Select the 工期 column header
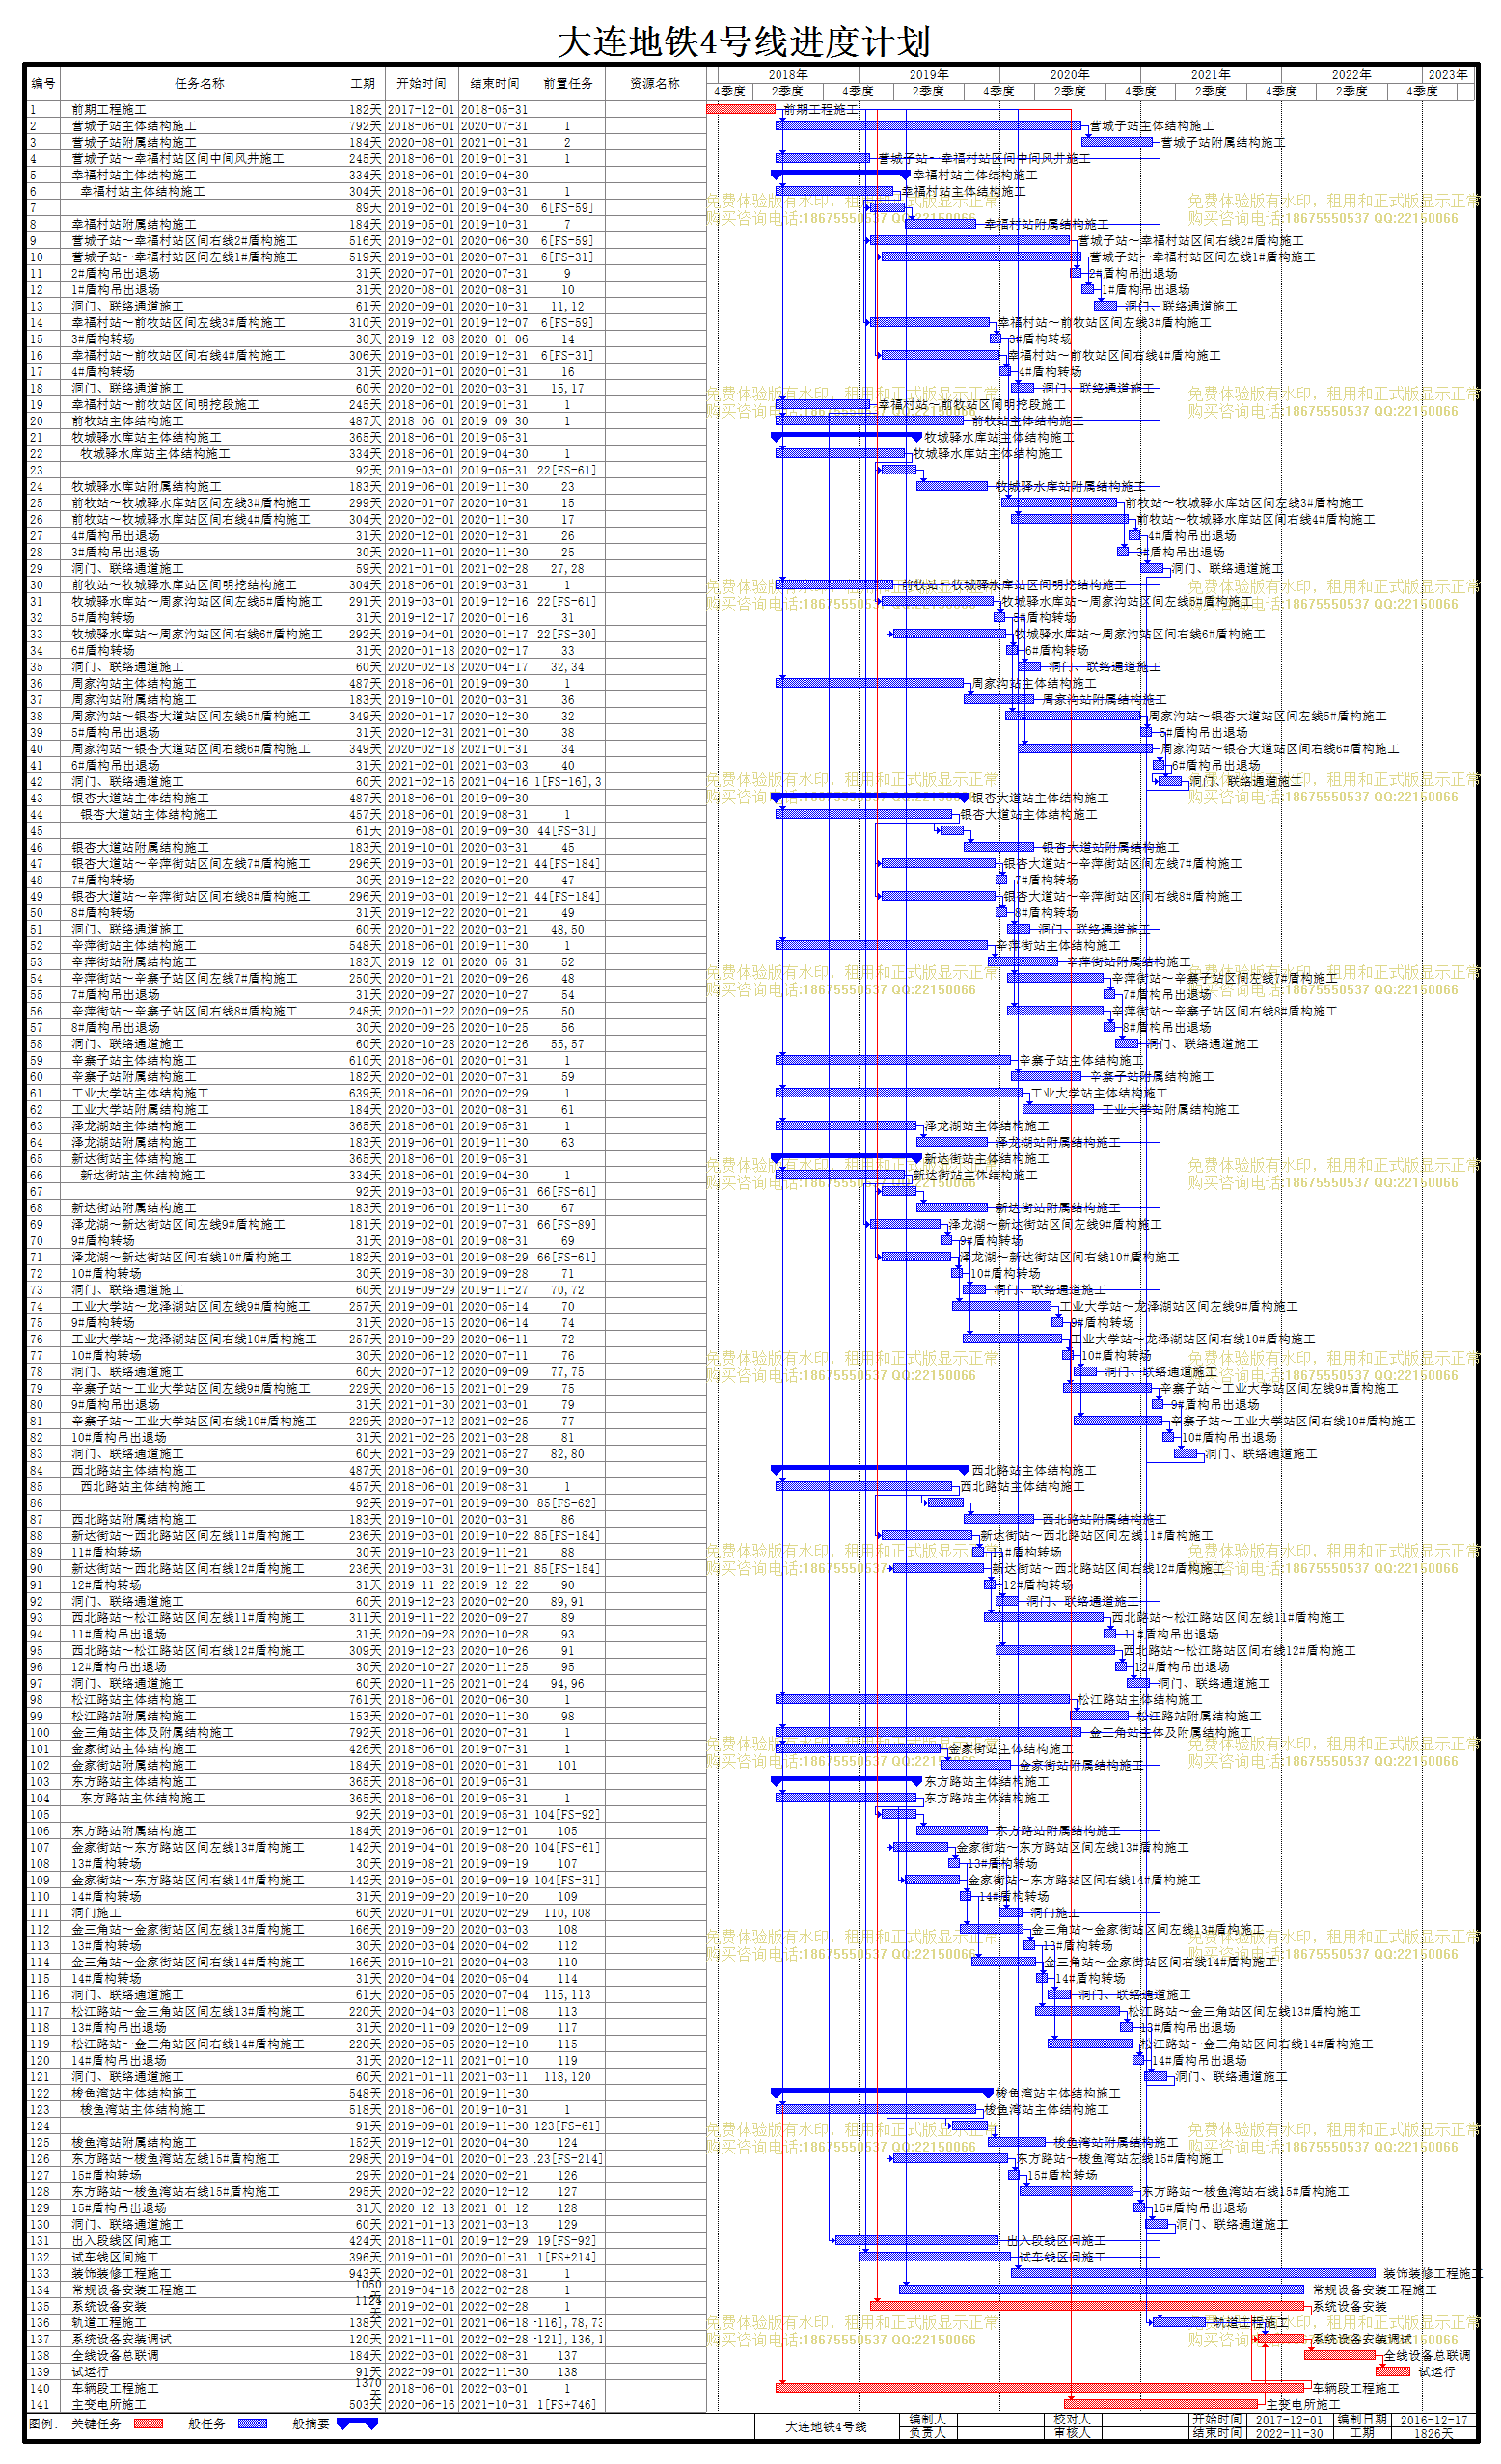This screenshot has height=2464, width=1501. (363, 83)
